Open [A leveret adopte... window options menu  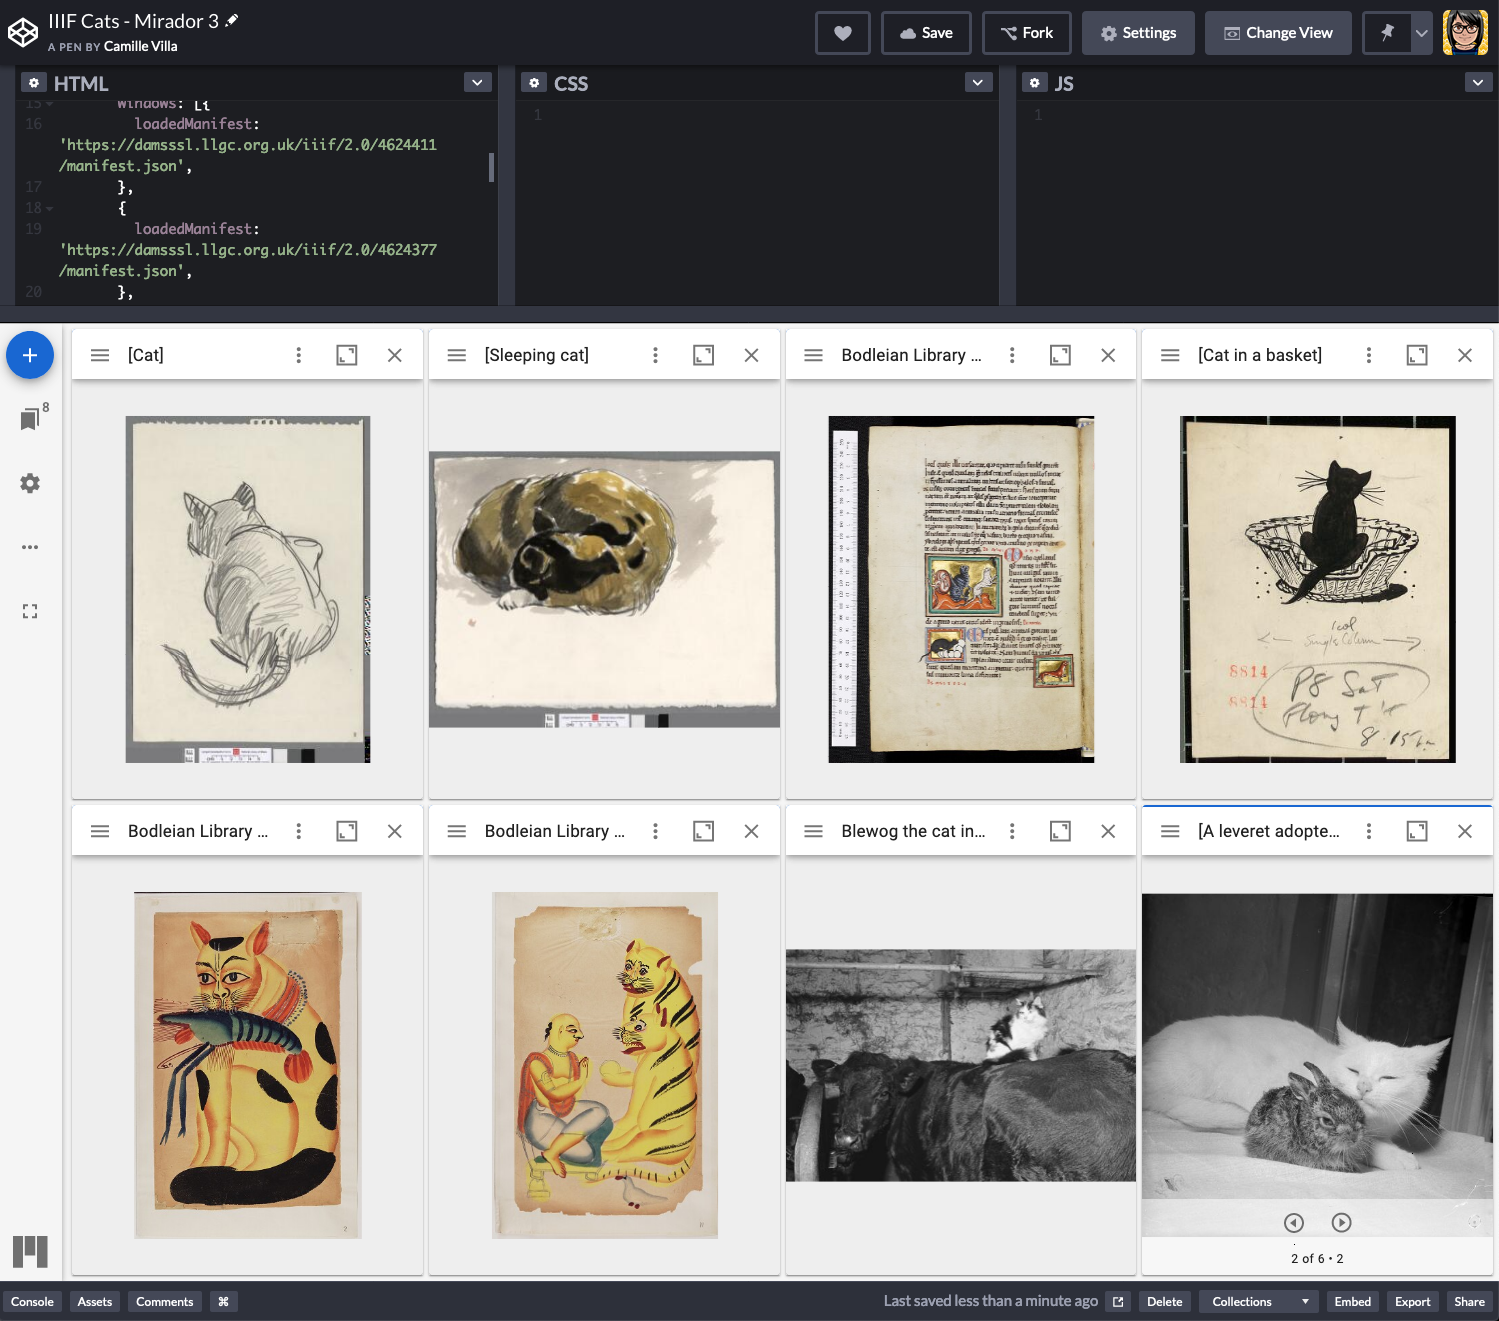point(1368,831)
